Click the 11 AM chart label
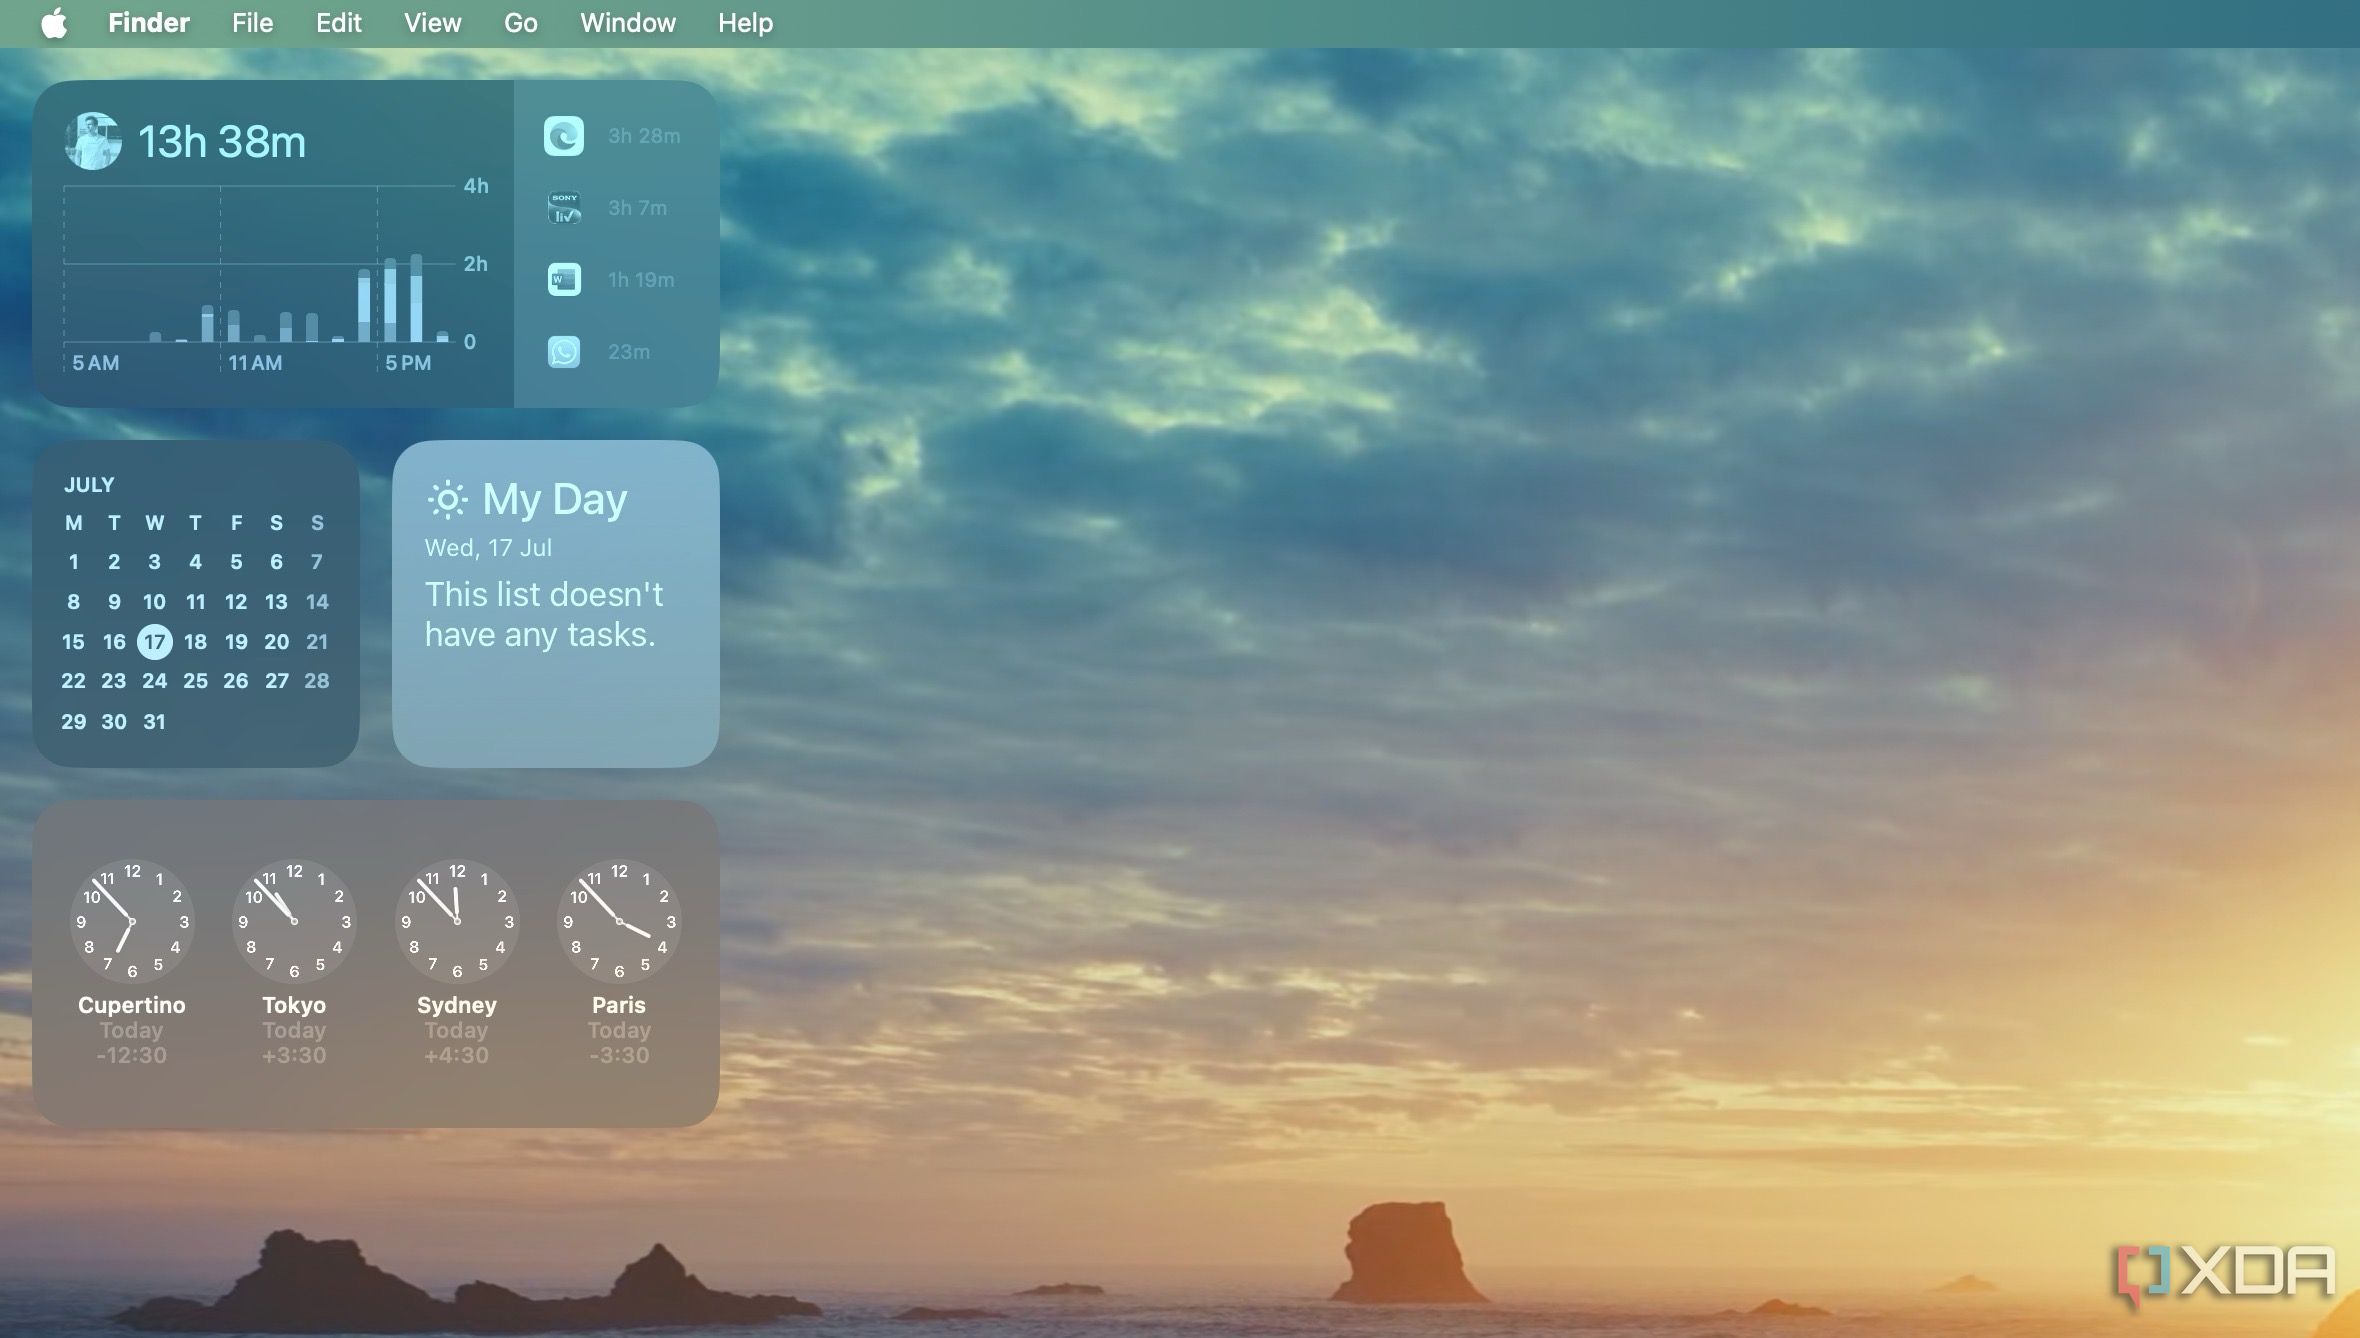Viewport: 2360px width, 1338px height. (x=255, y=363)
